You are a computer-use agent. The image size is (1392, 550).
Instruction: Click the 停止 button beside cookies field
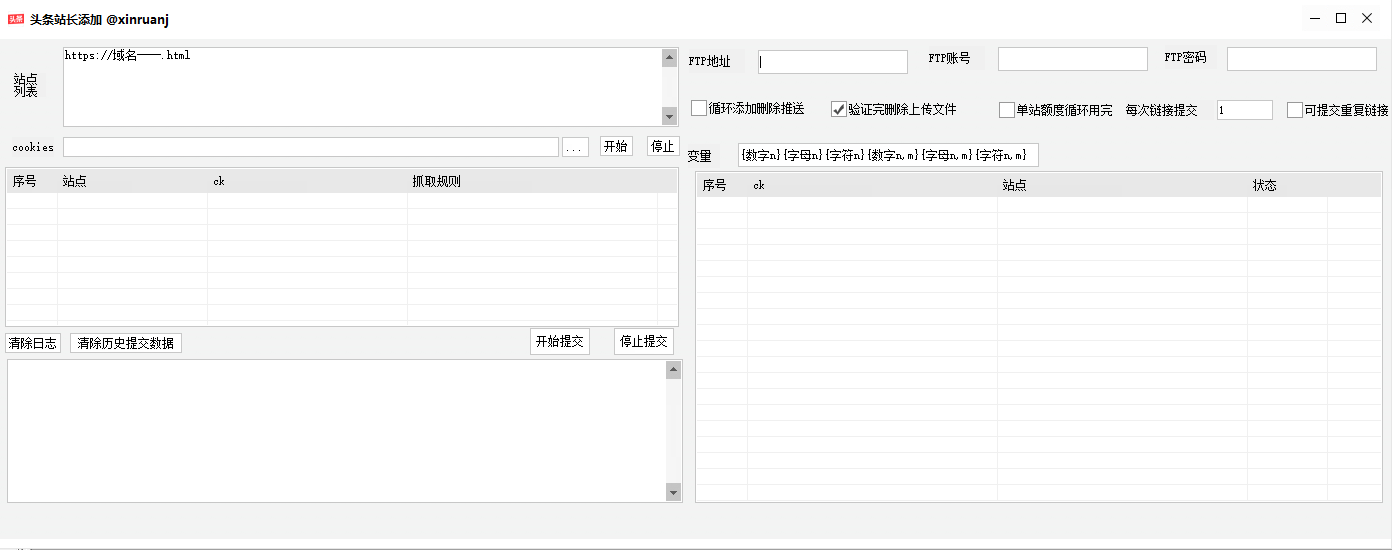663,147
